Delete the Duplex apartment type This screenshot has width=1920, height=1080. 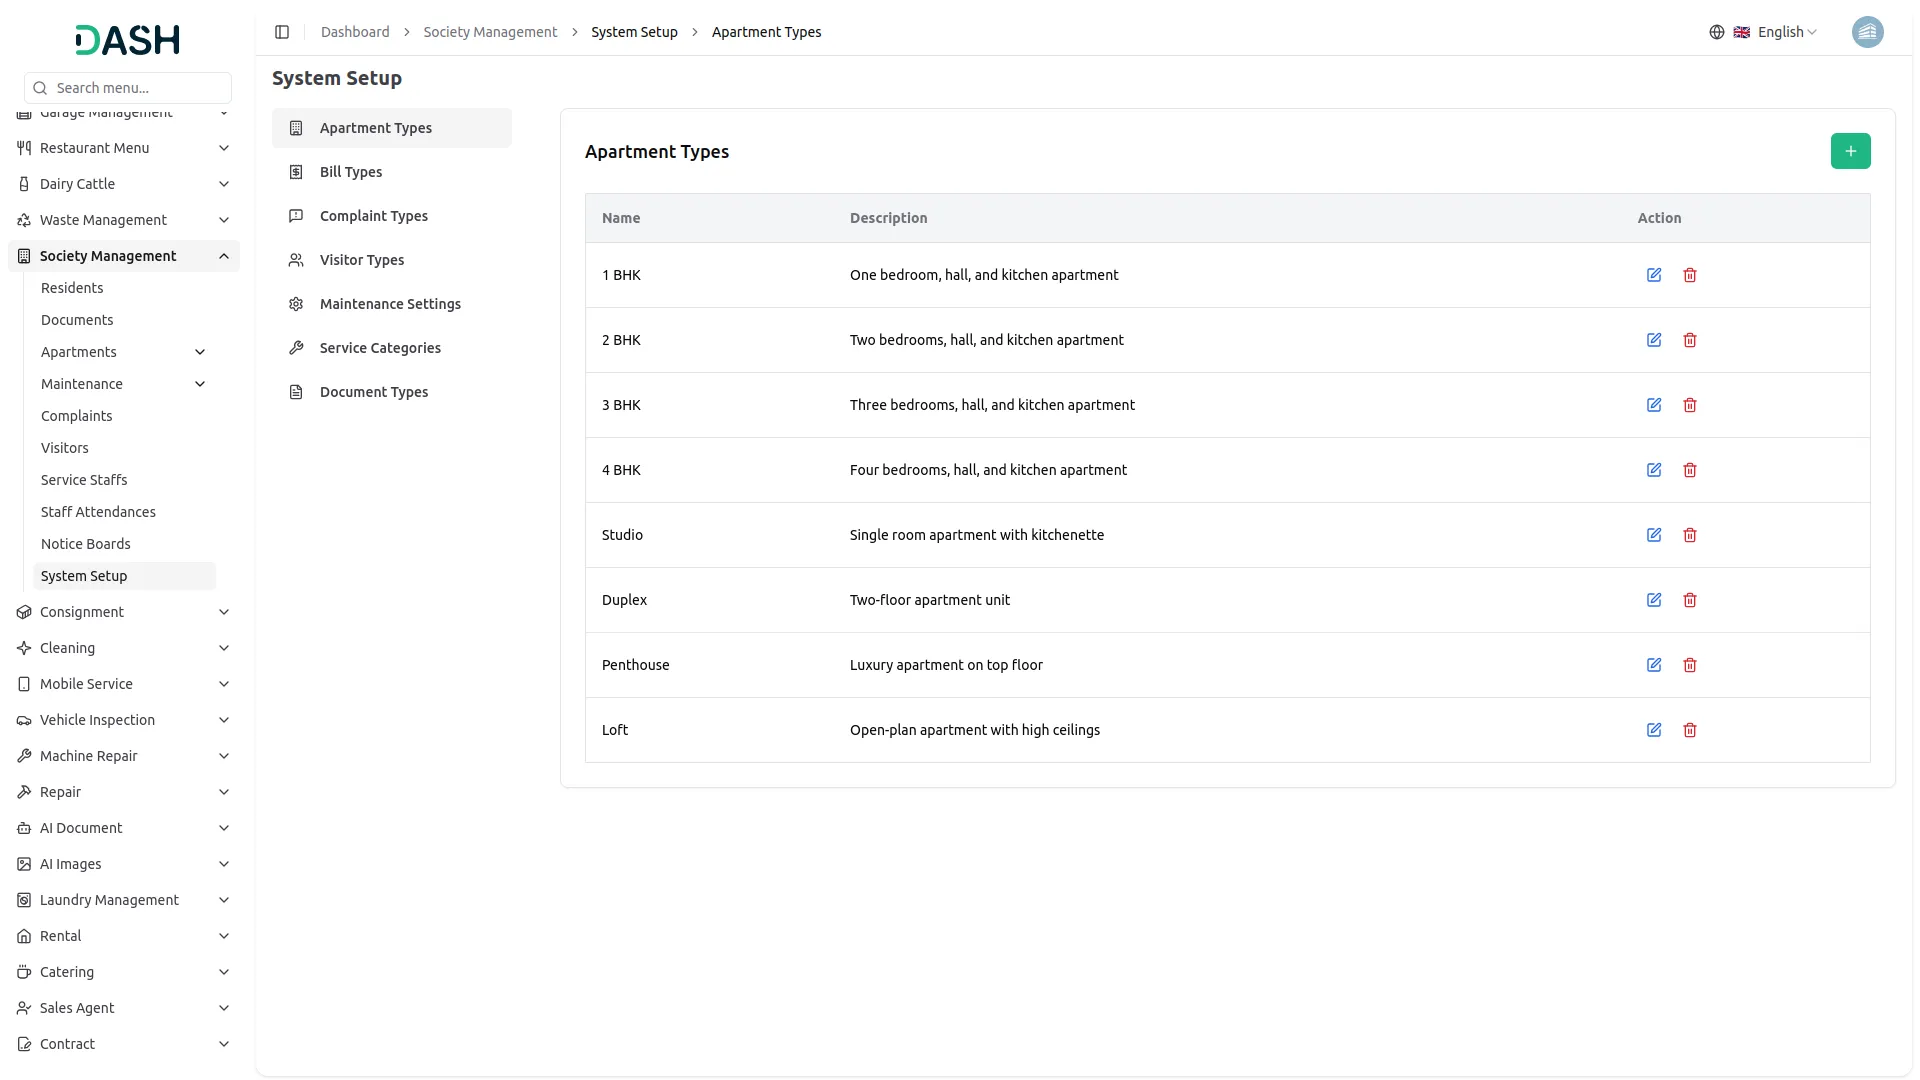pos(1690,600)
